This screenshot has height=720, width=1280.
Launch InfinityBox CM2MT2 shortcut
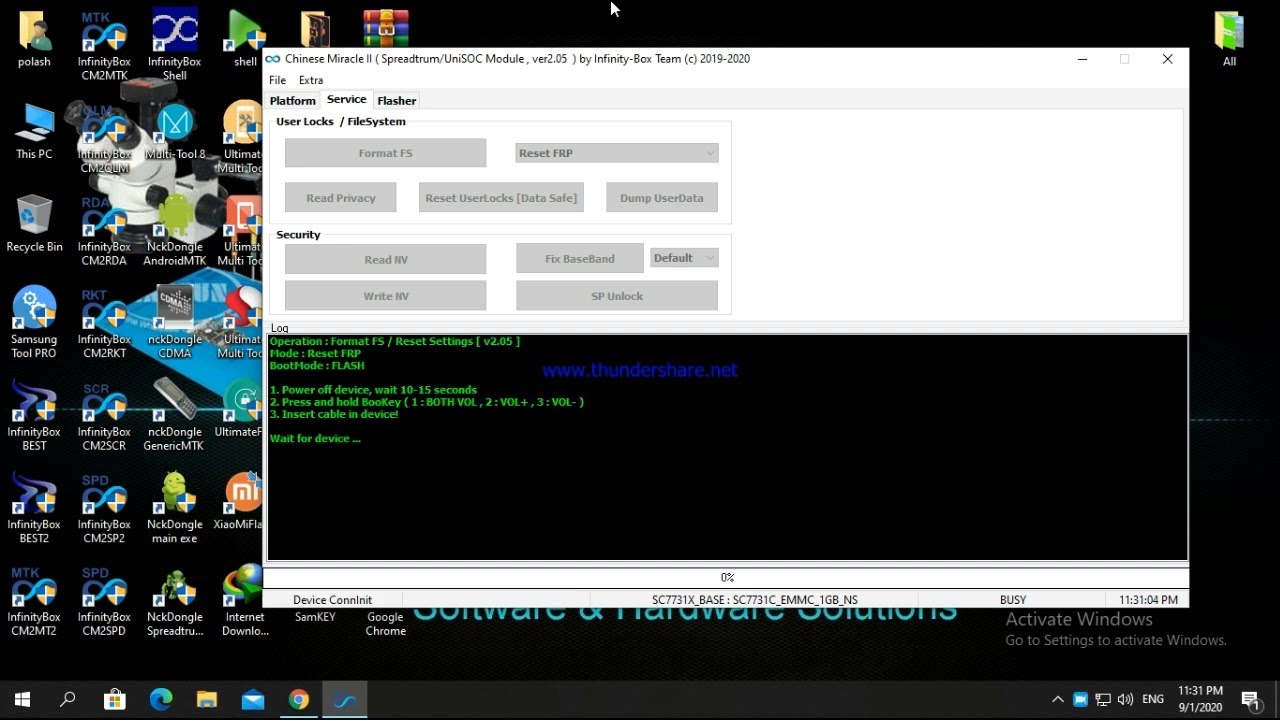pyautogui.click(x=34, y=601)
